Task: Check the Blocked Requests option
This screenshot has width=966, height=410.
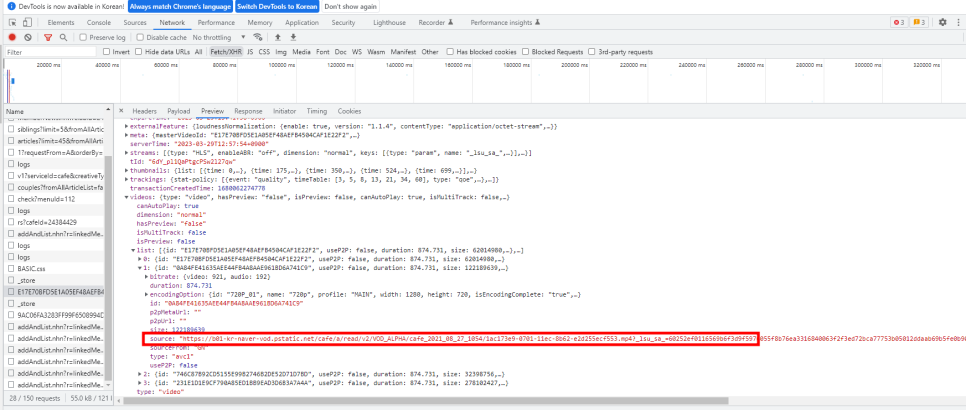Action: tap(526, 52)
